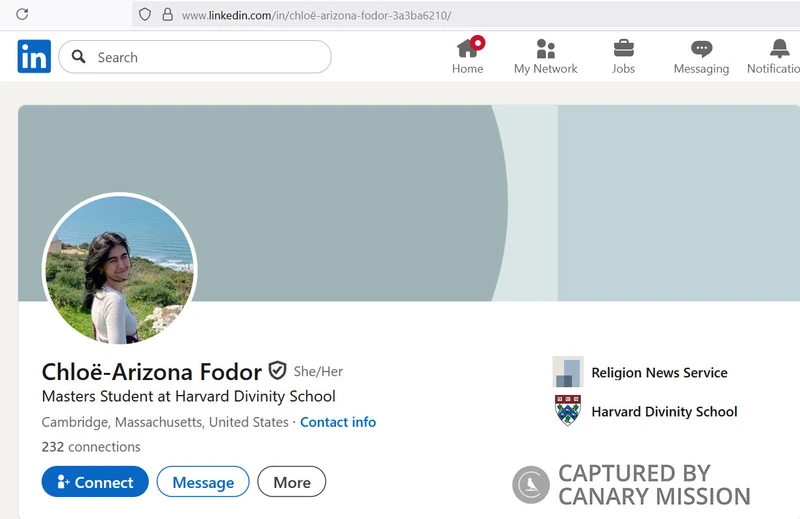
Task: Open the Religion News Service link
Action: (659, 372)
